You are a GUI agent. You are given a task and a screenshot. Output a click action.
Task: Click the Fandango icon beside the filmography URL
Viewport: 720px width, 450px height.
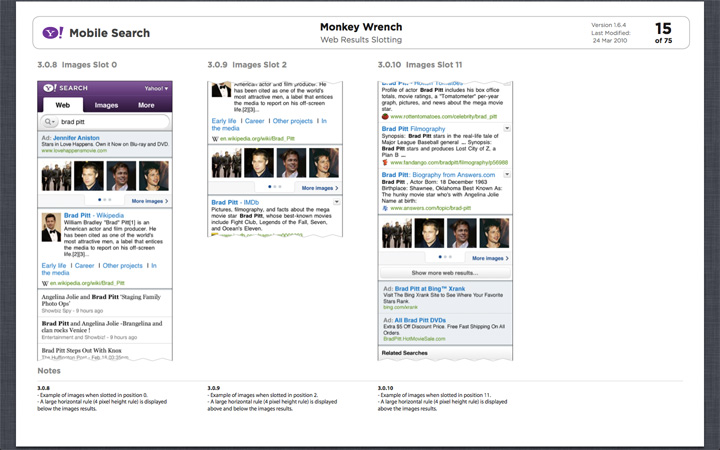(x=385, y=161)
